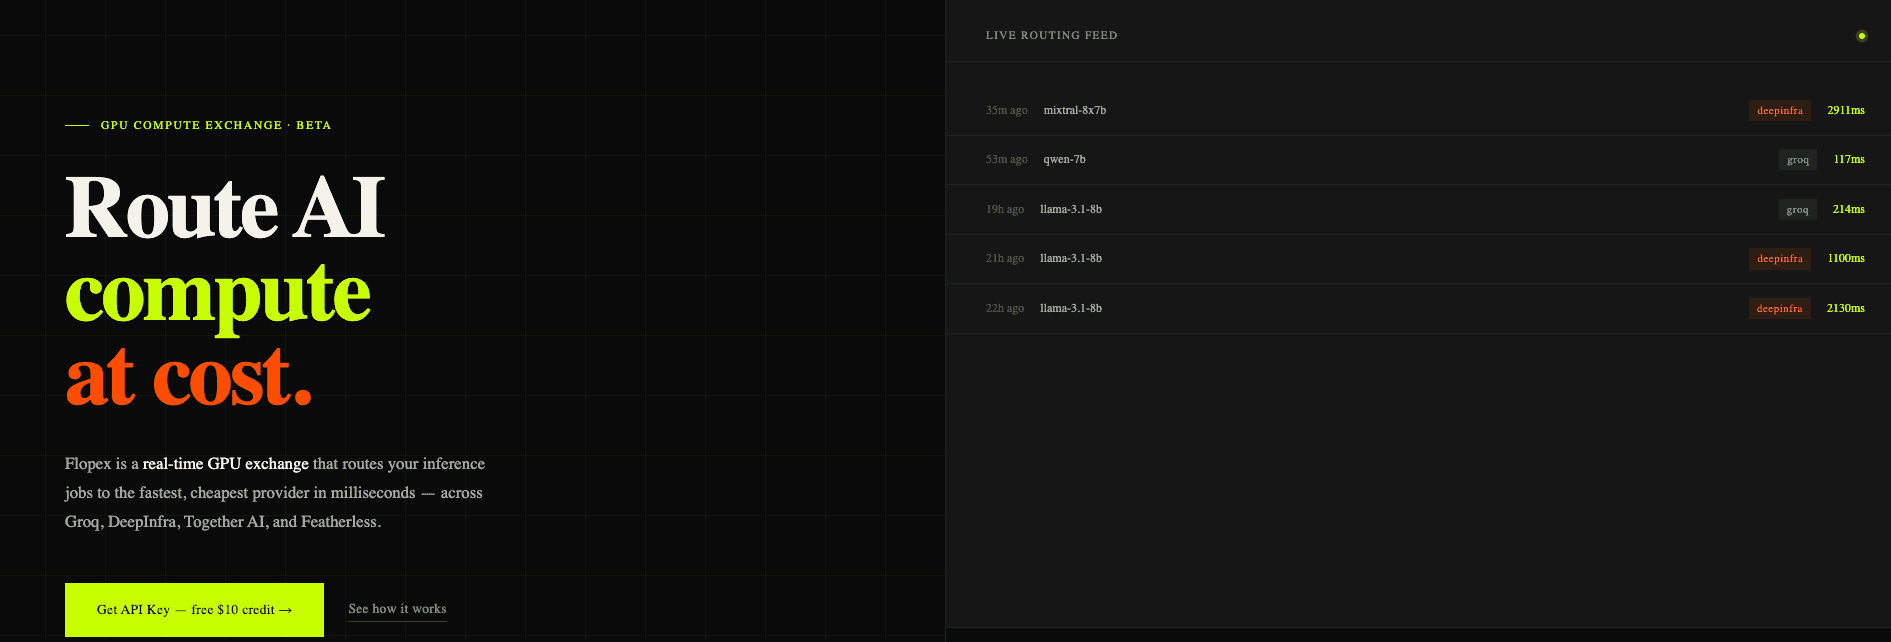Image resolution: width=1891 pixels, height=642 pixels.
Task: Click the groq tag on qwen-7b row
Action: pos(1798,160)
